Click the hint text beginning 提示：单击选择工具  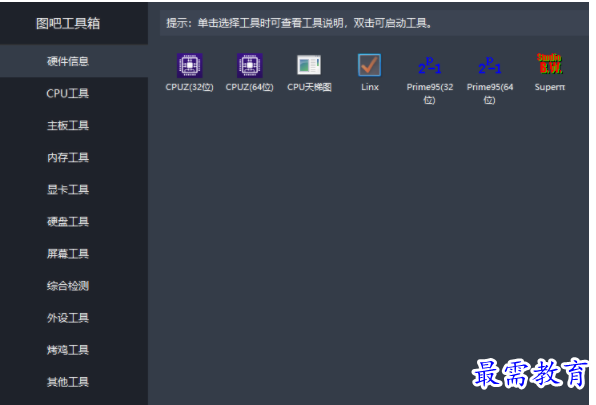click(x=299, y=23)
